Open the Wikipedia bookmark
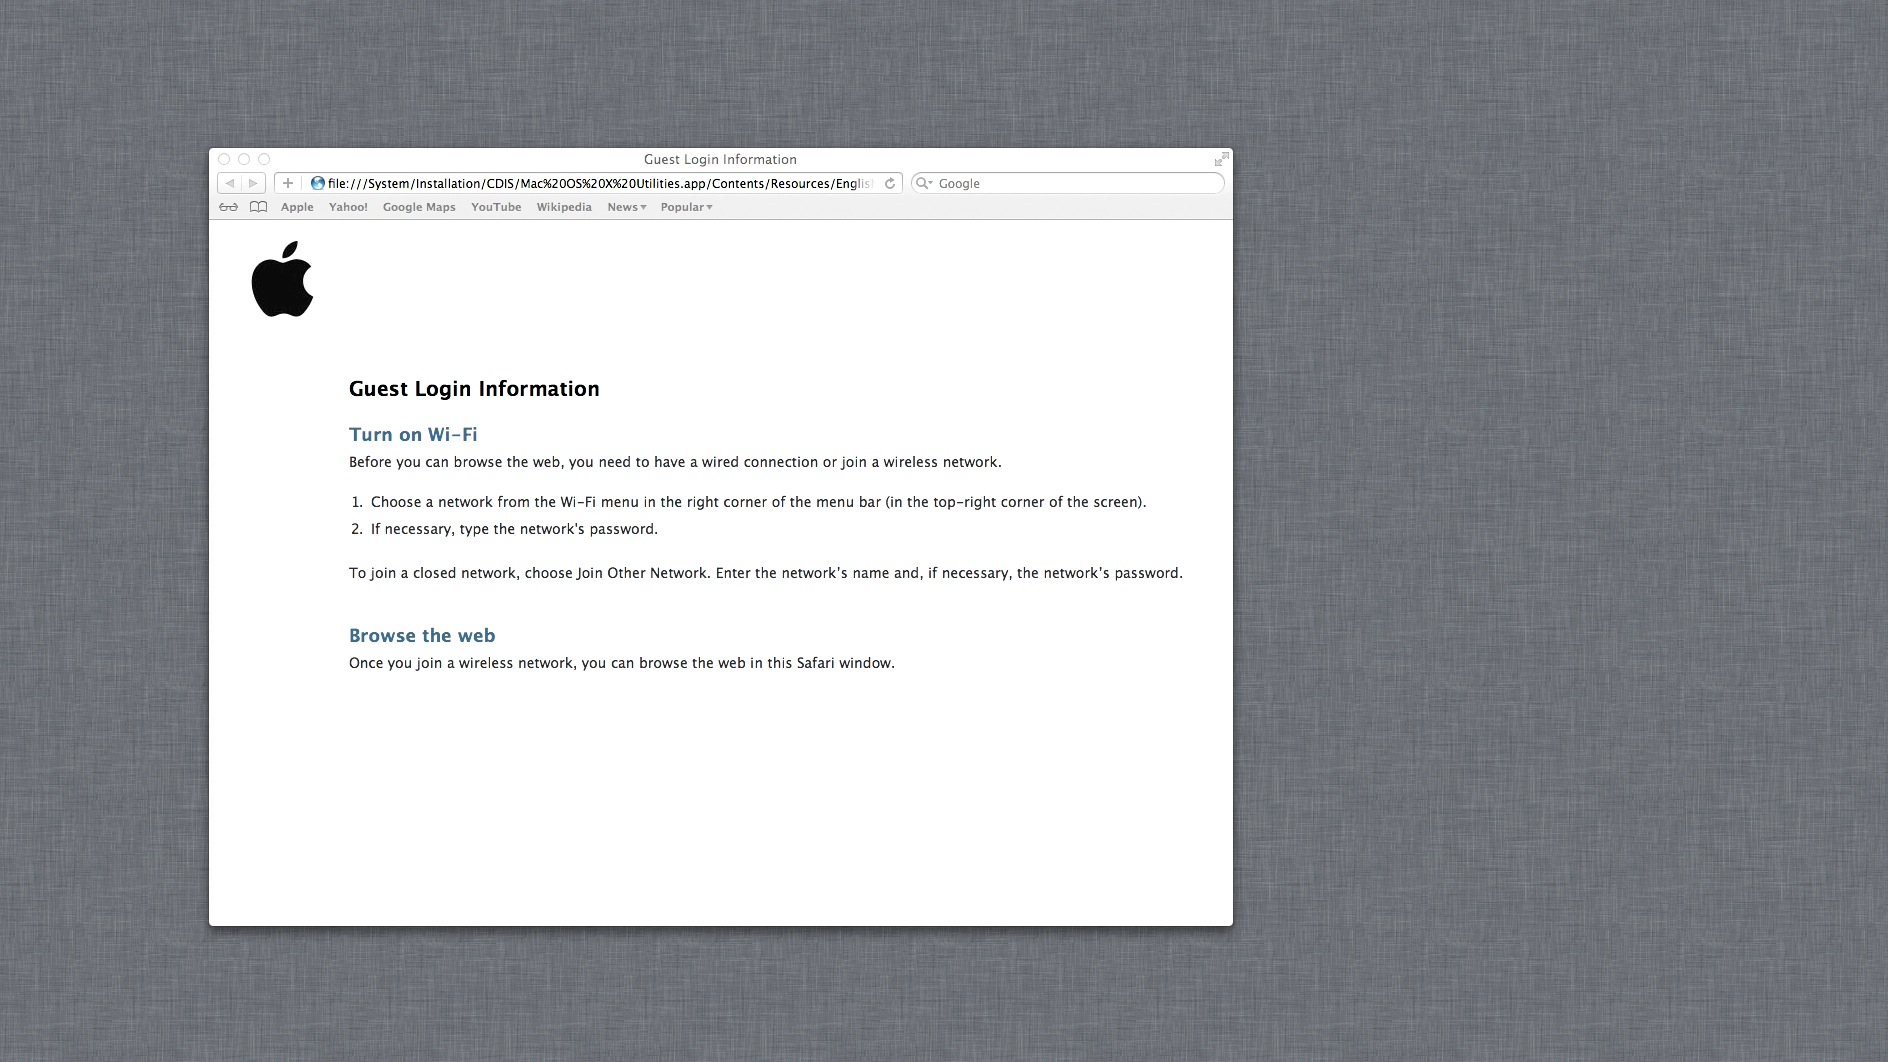Screen dimensions: 1888x1062 click(x=564, y=207)
